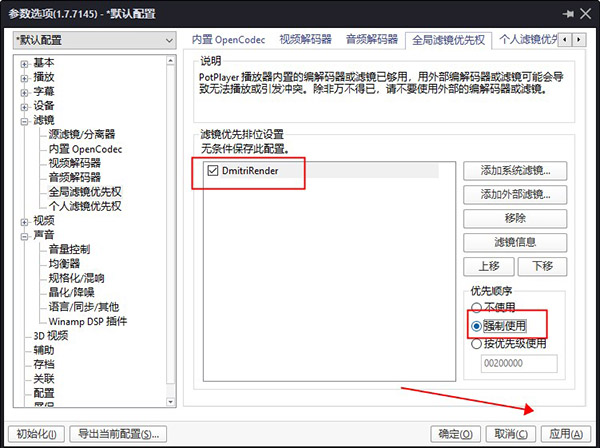The width and height of the screenshot is (600, 448).
Task: Expand the 播放 tree node
Action: pyautogui.click(x=24, y=78)
